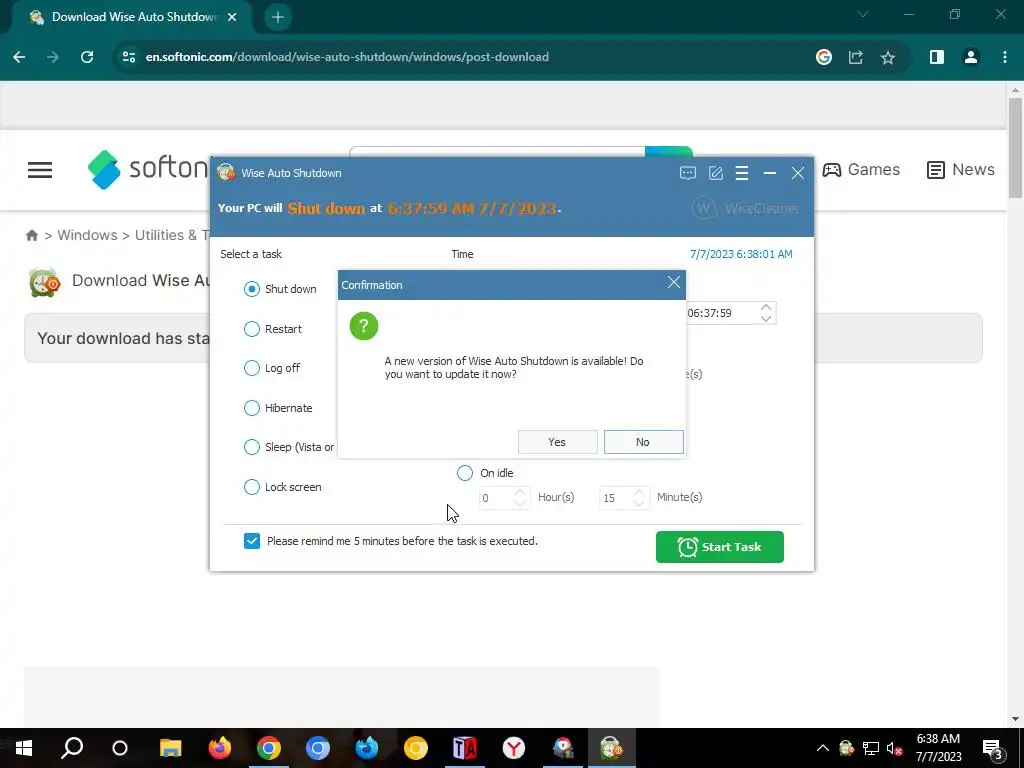Increase idle Hour(s) with up arrow
This screenshot has width=1024, height=768.
point(520,492)
